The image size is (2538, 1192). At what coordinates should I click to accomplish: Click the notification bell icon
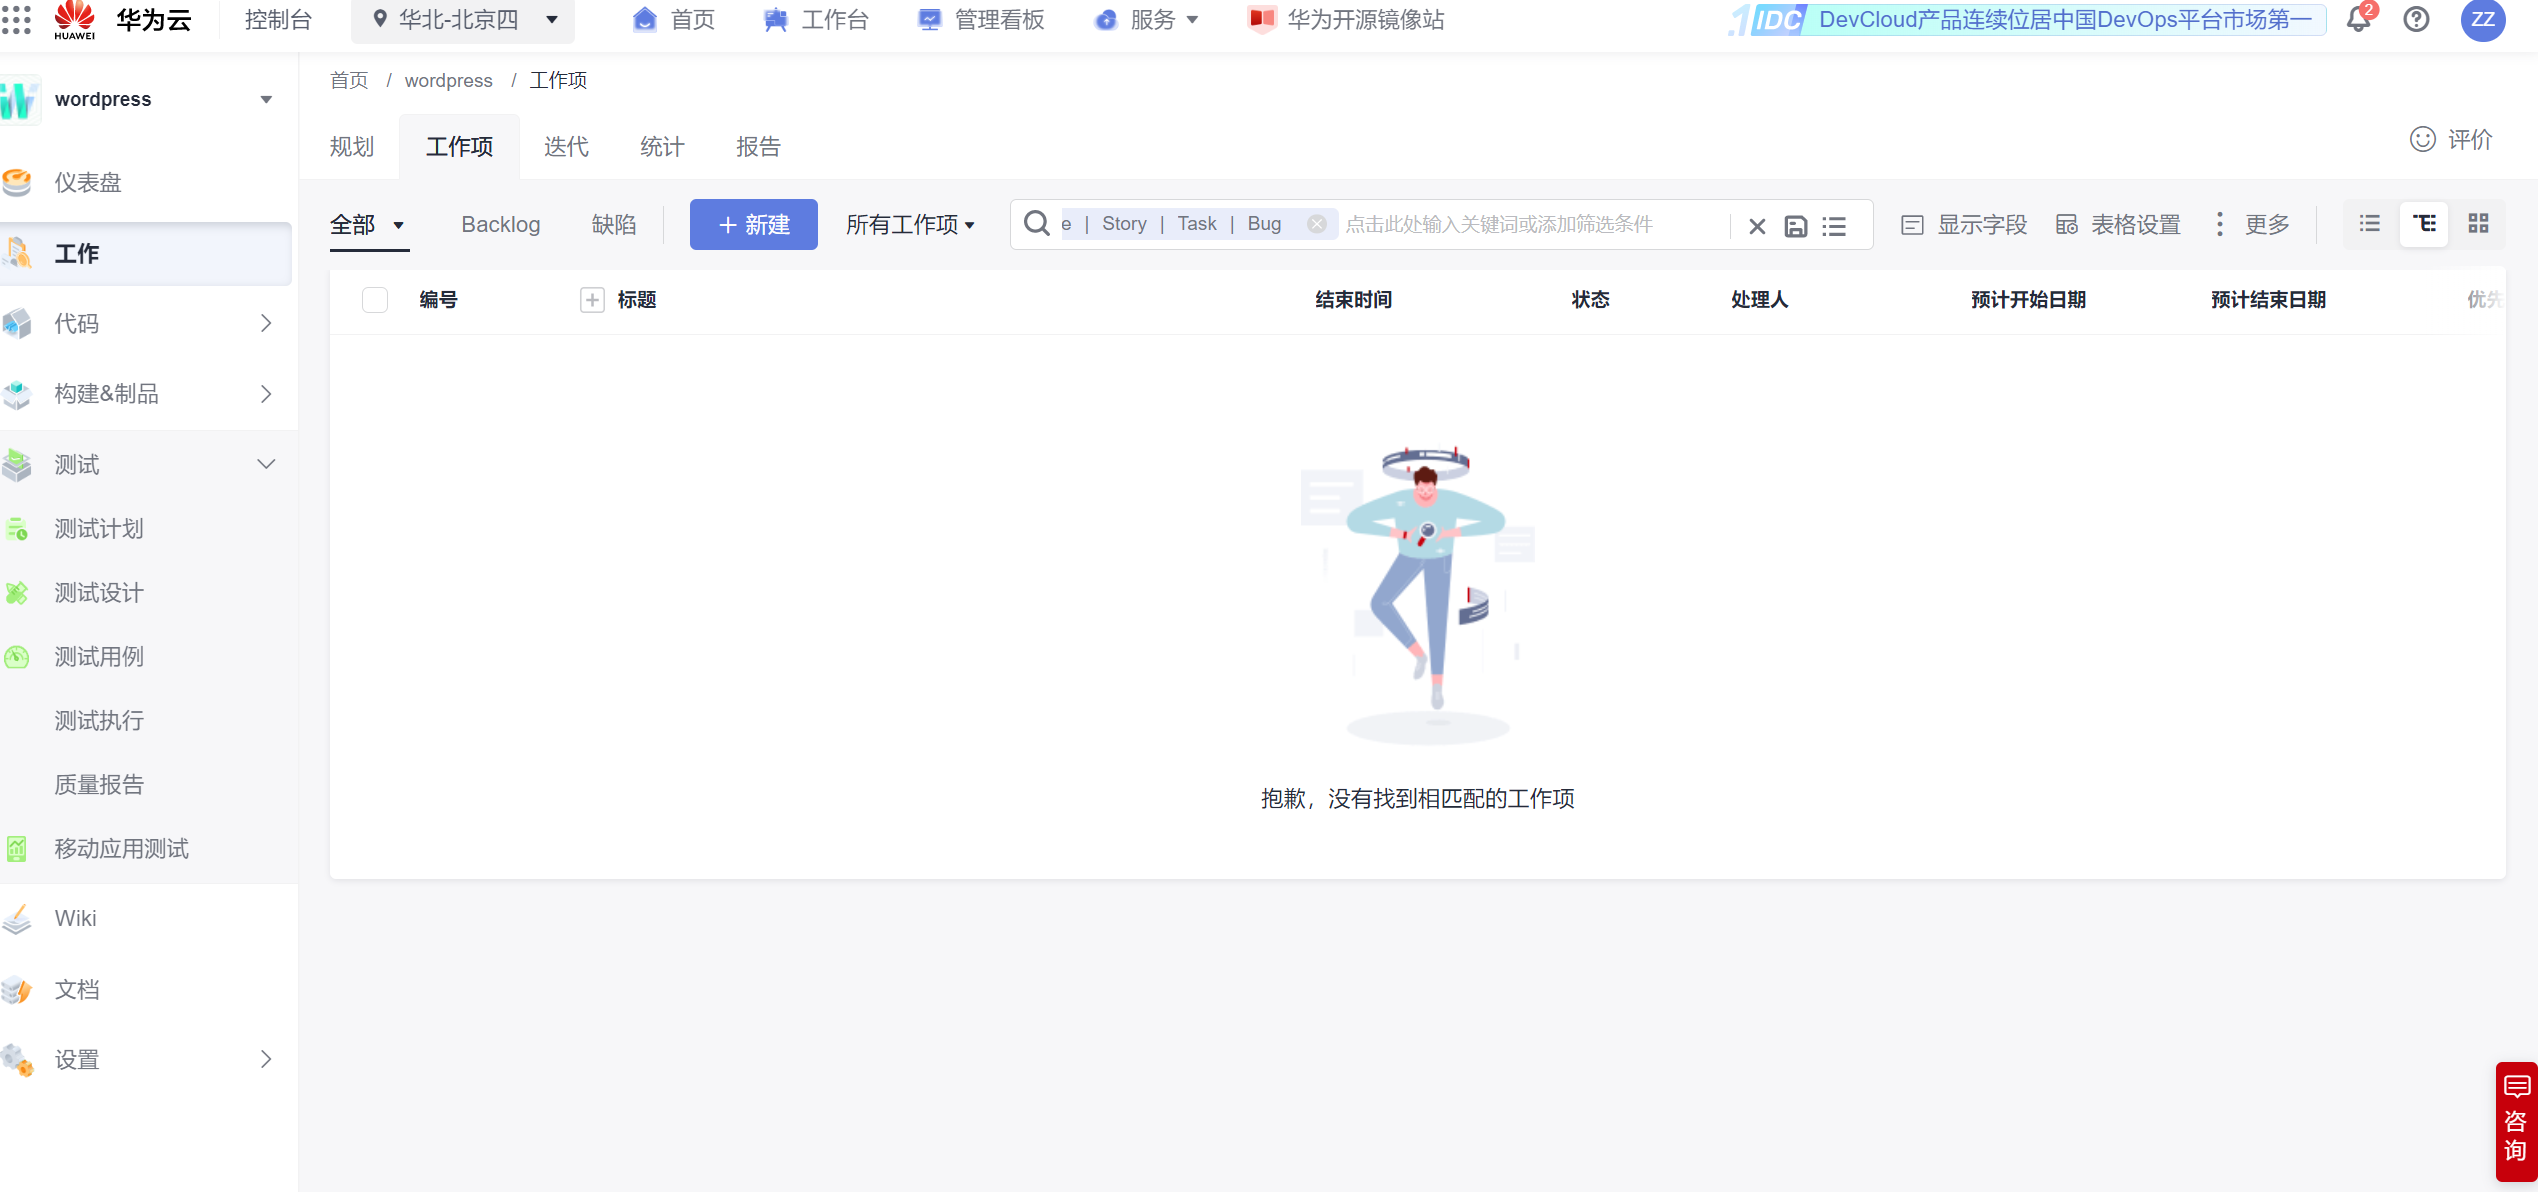point(2358,20)
